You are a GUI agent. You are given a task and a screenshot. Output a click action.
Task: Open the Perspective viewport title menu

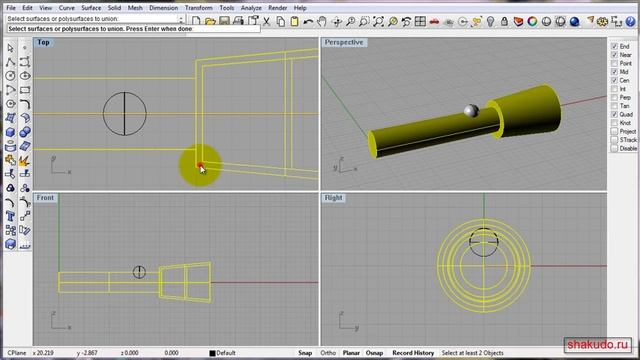(344, 42)
